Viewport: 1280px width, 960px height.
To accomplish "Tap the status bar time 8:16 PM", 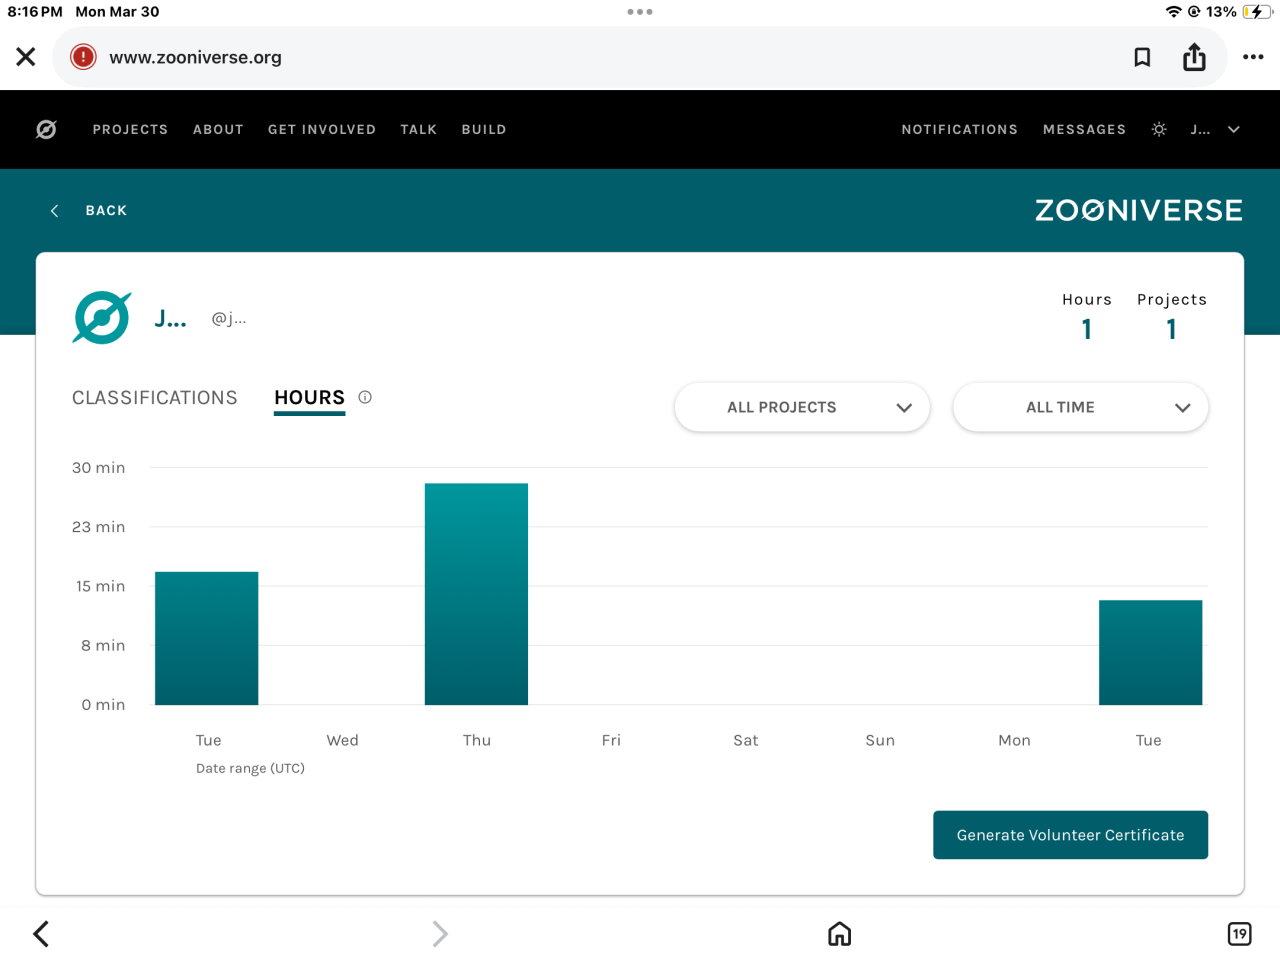I will pyautogui.click(x=35, y=12).
